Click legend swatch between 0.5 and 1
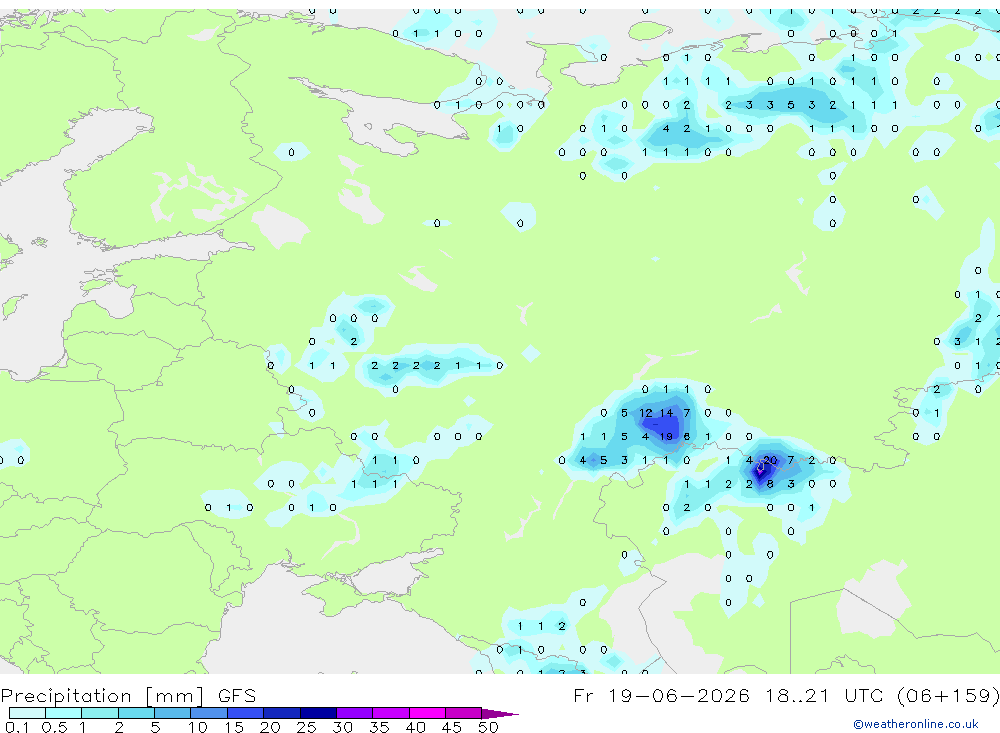 (64, 713)
